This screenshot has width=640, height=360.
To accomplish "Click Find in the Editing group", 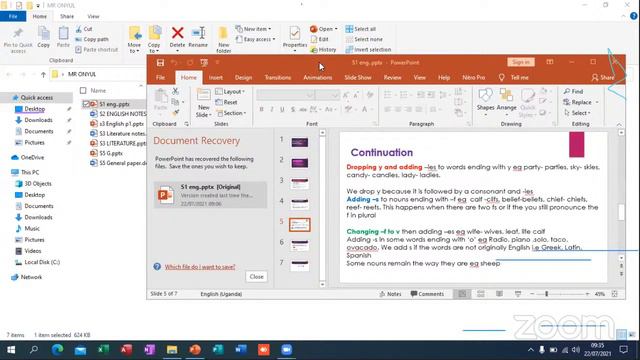I will (574, 91).
